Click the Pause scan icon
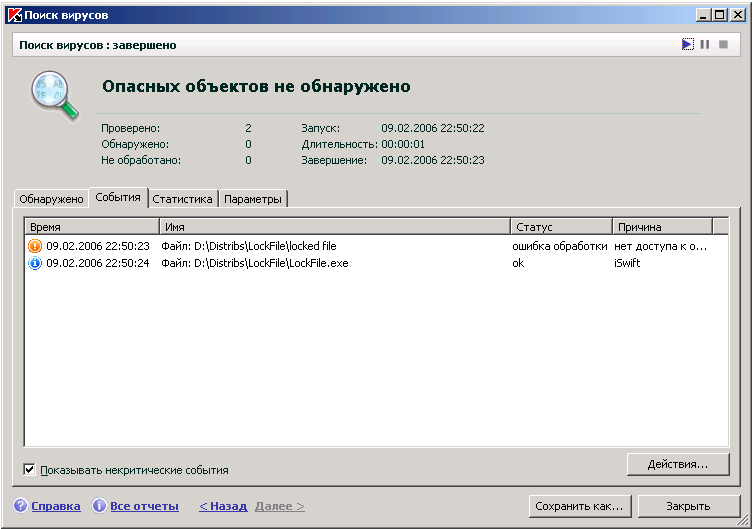752x529 pixels. 705,45
